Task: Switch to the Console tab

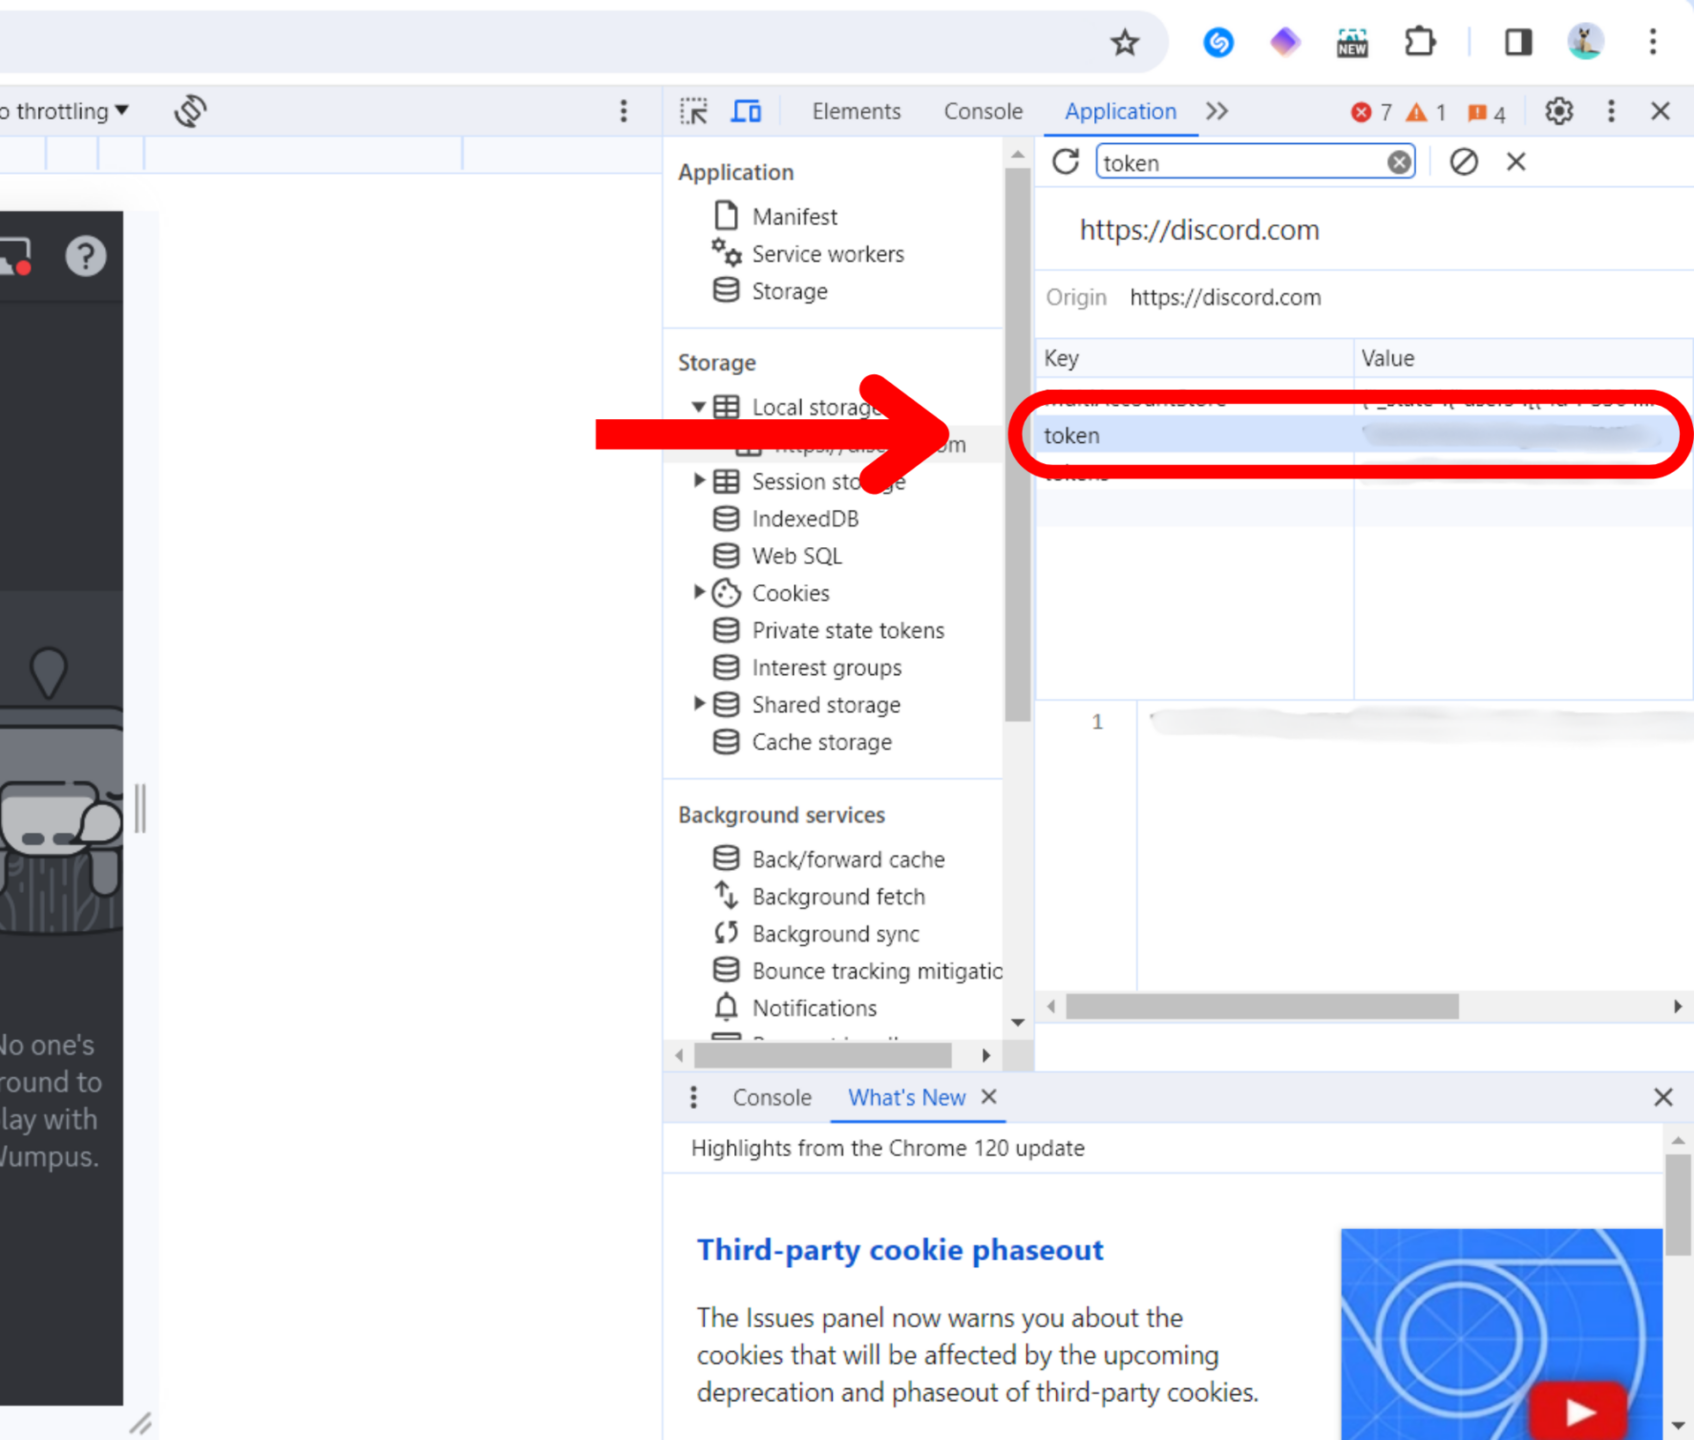Action: [982, 111]
